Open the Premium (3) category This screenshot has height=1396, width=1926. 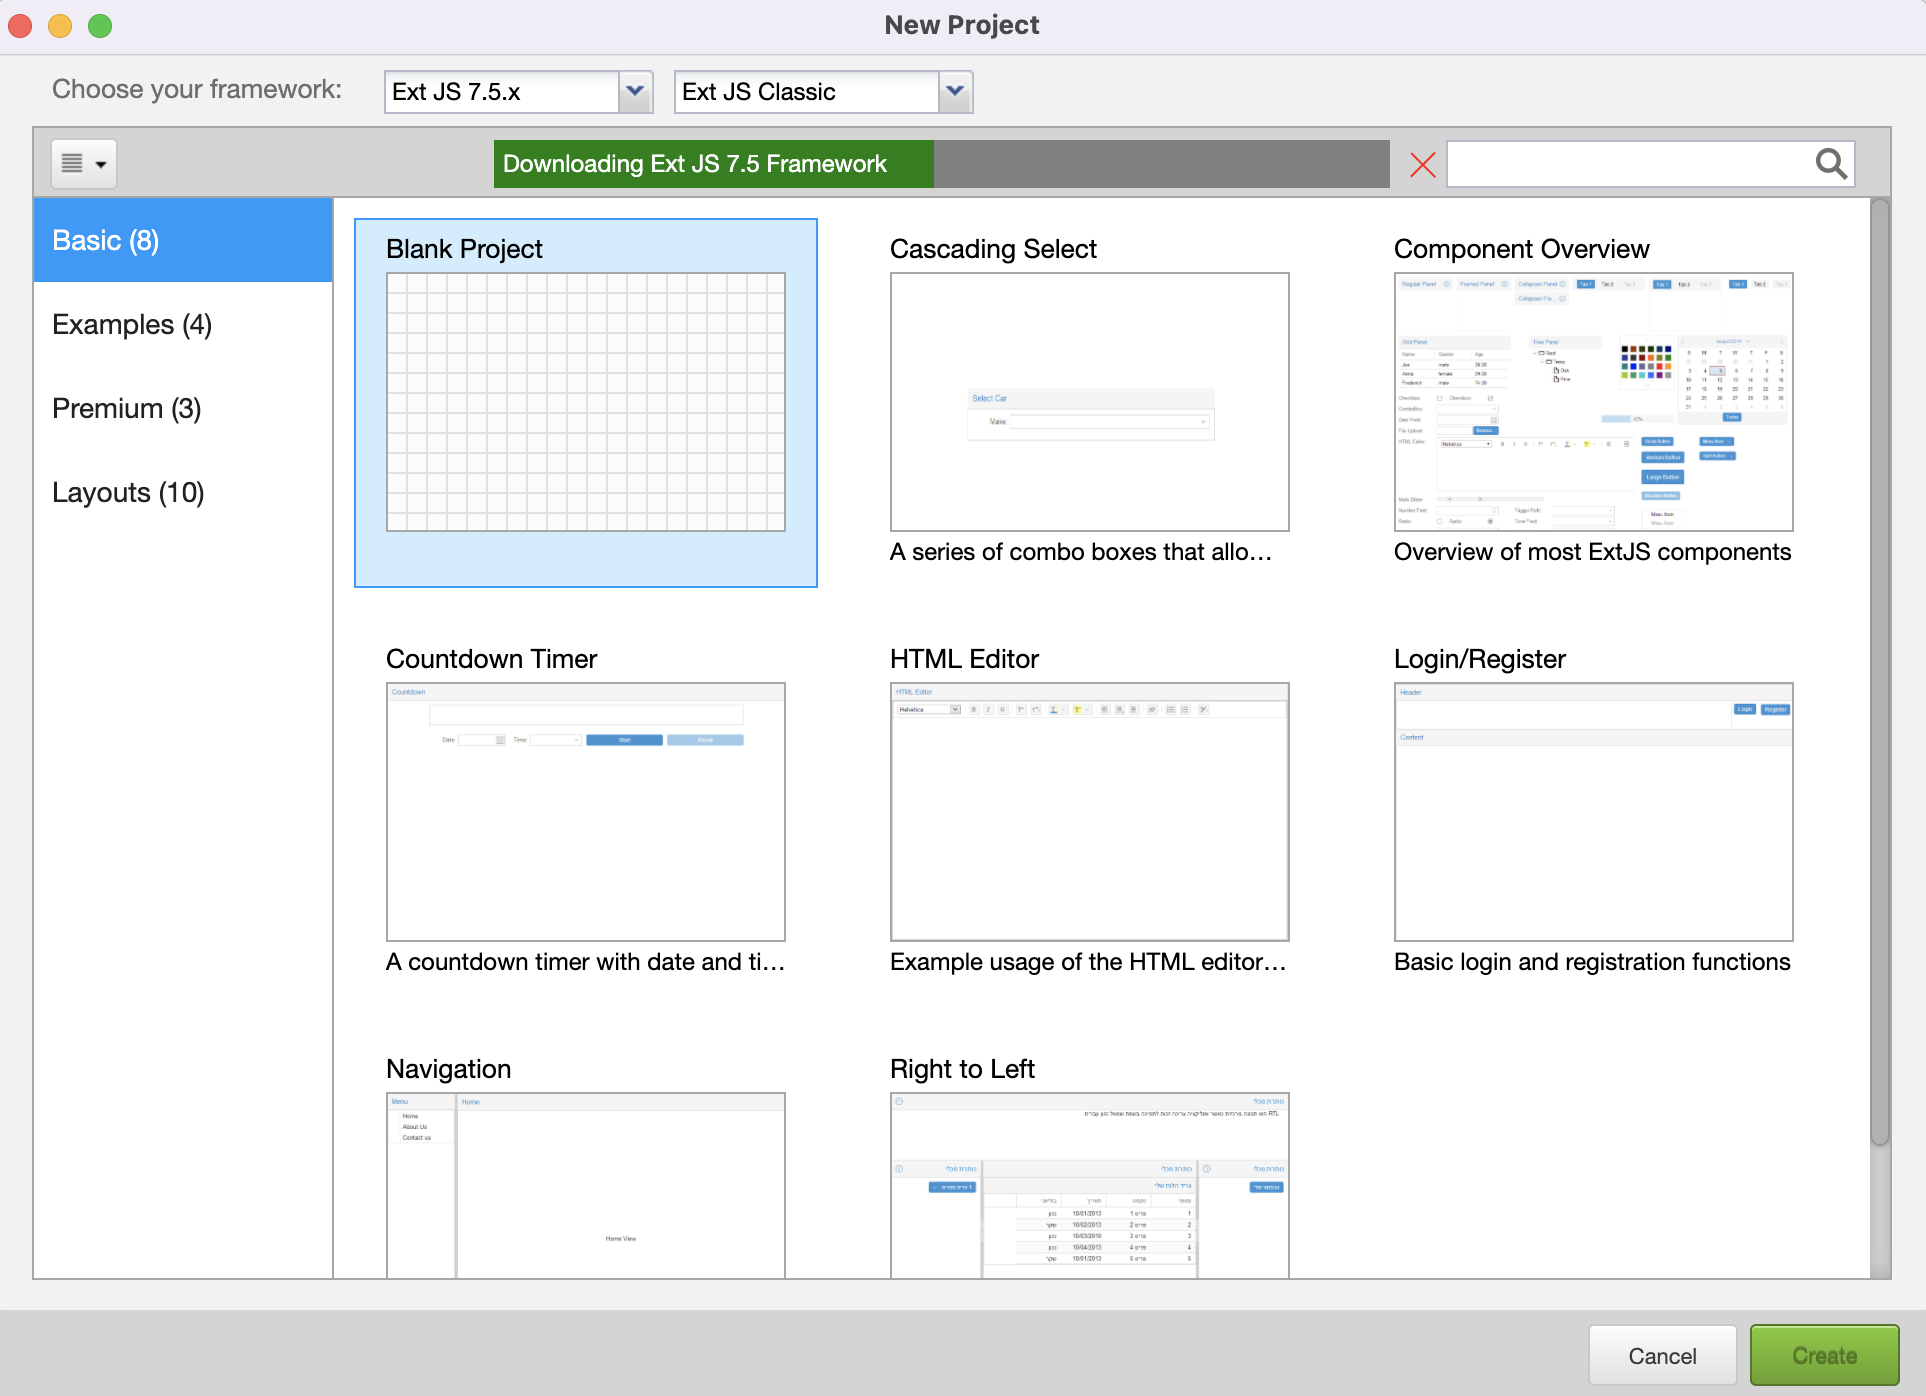183,408
